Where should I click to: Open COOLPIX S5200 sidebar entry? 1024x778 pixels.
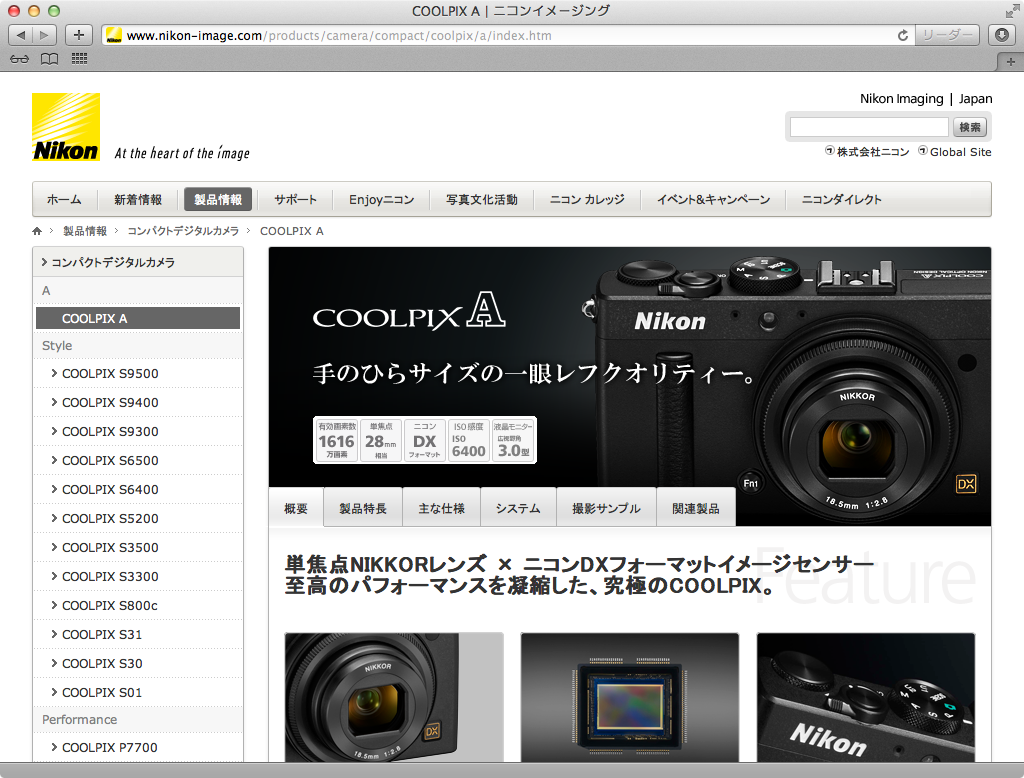[x=138, y=519]
